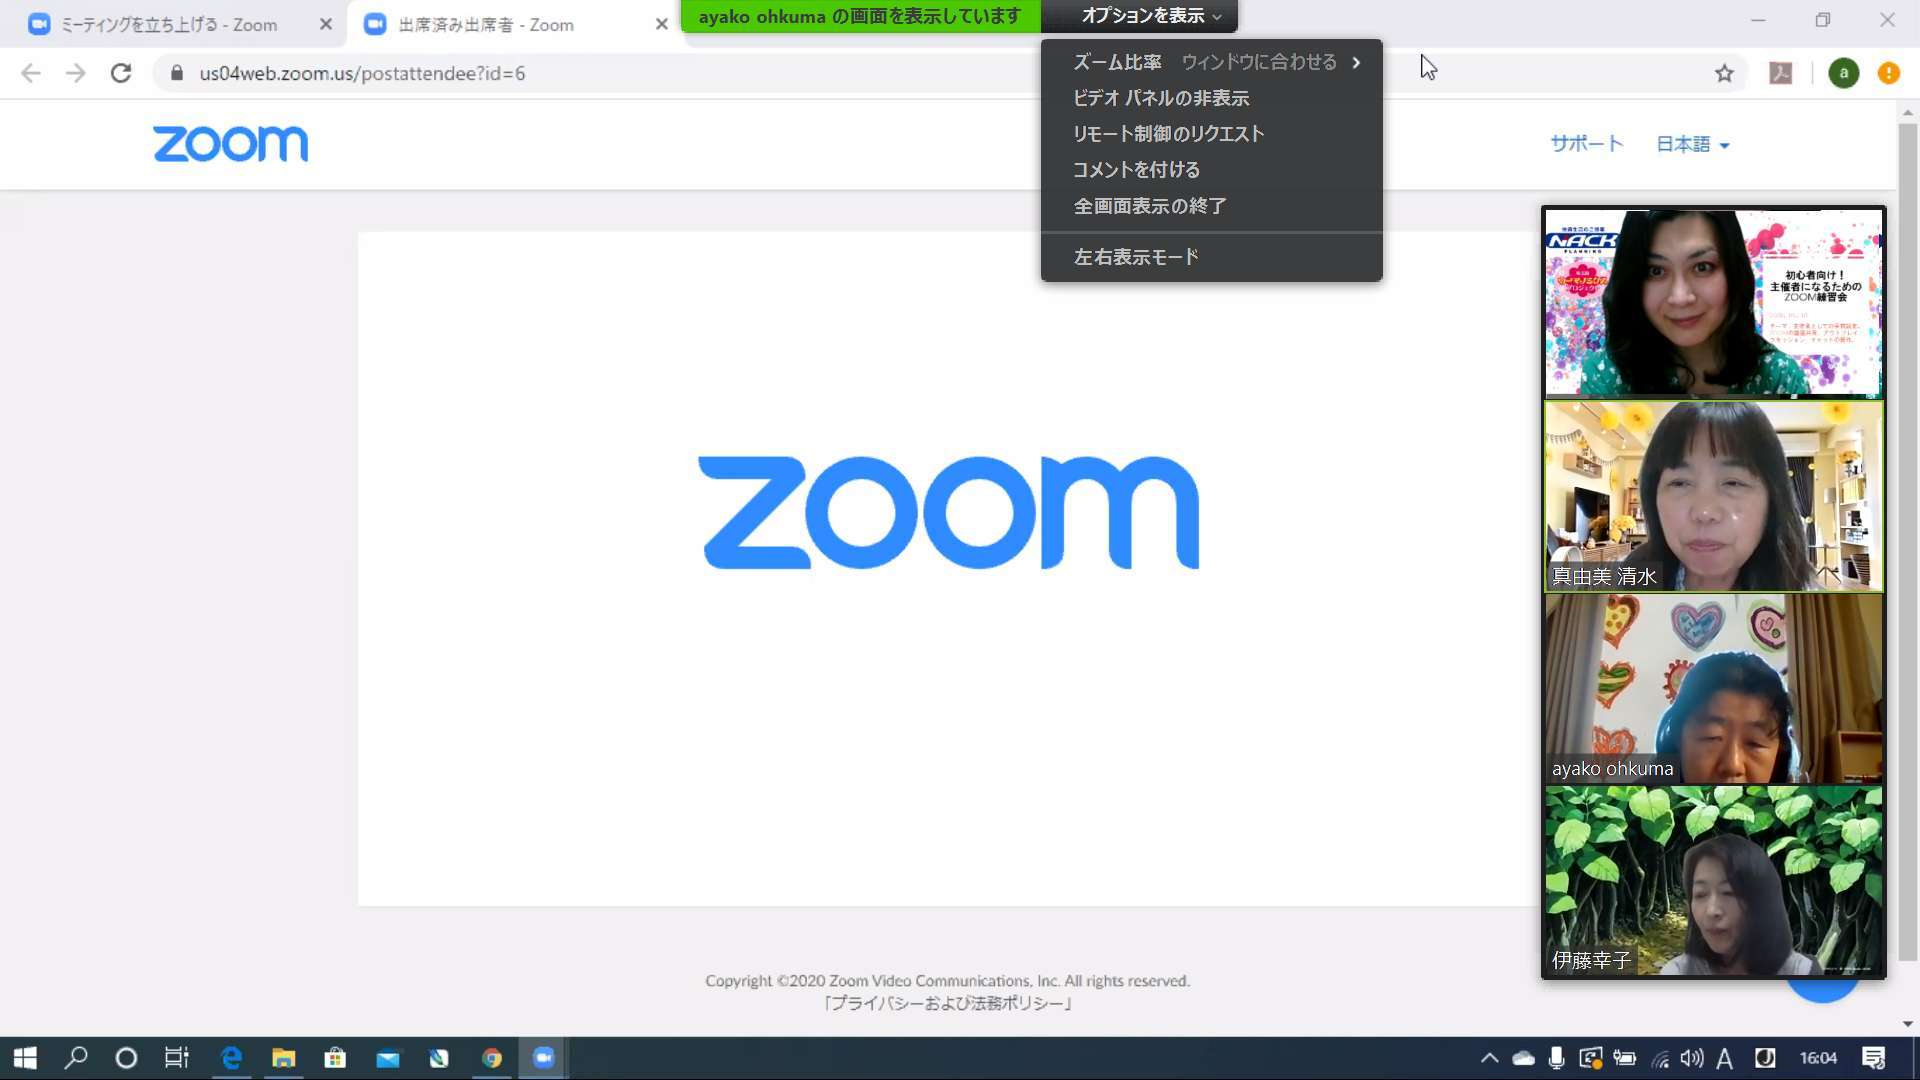Click the Zoom logo in the page header
This screenshot has width=1920, height=1080.
click(231, 144)
